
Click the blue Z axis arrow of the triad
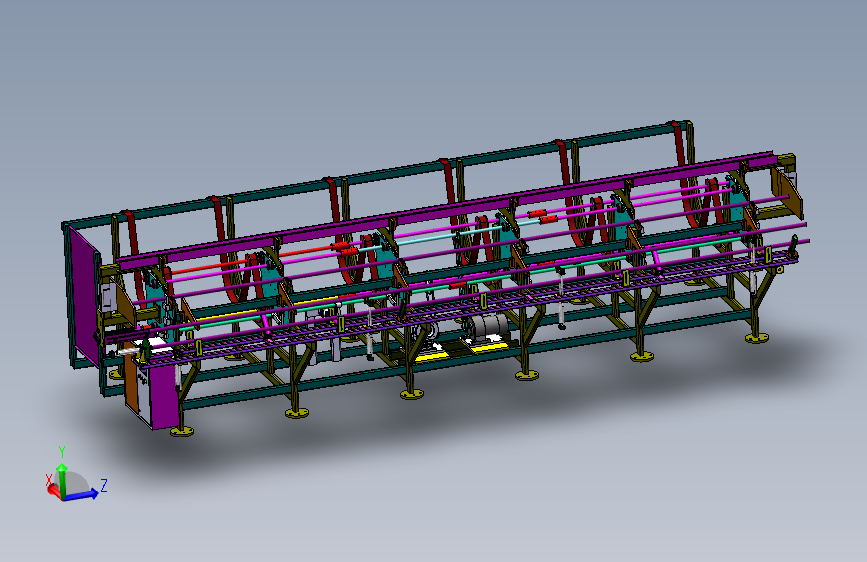click(82, 495)
